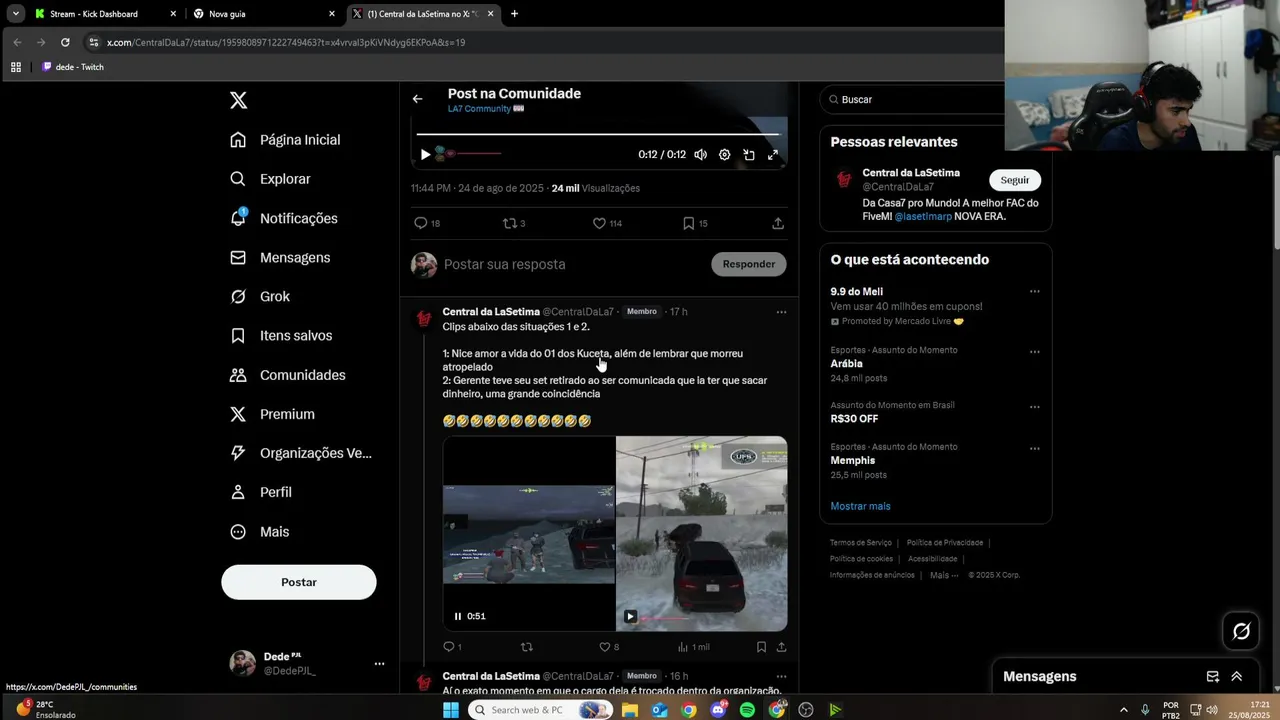Image resolution: width=1280 pixels, height=720 pixels.
Task: Repost the 17 h reply
Action: pyautogui.click(x=527, y=647)
